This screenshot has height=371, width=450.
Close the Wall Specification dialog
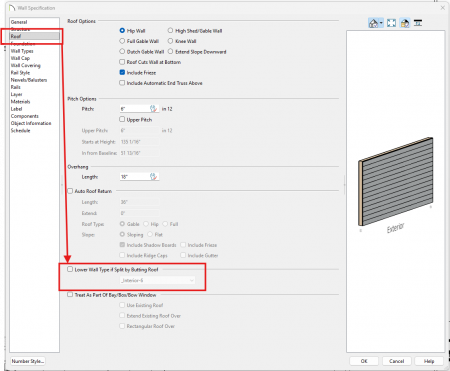pyautogui.click(x=443, y=8)
